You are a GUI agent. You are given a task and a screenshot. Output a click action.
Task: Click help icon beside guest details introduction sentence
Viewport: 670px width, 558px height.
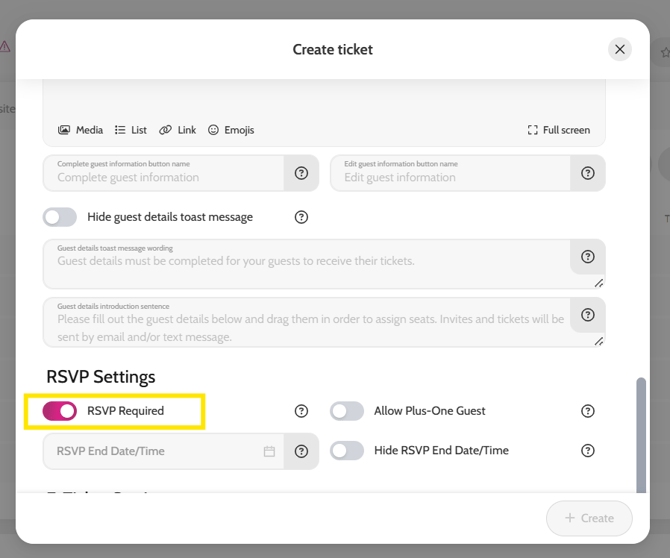(x=588, y=315)
